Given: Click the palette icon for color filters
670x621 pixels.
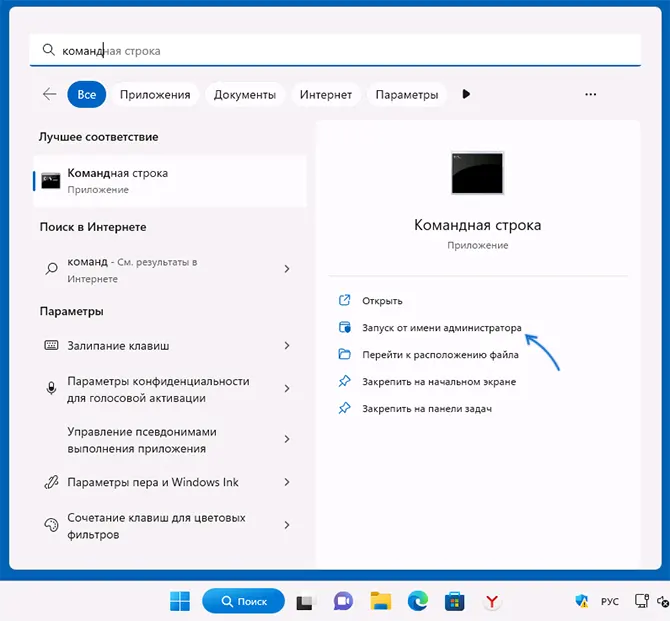Looking at the screenshot, I should click(x=51, y=525).
